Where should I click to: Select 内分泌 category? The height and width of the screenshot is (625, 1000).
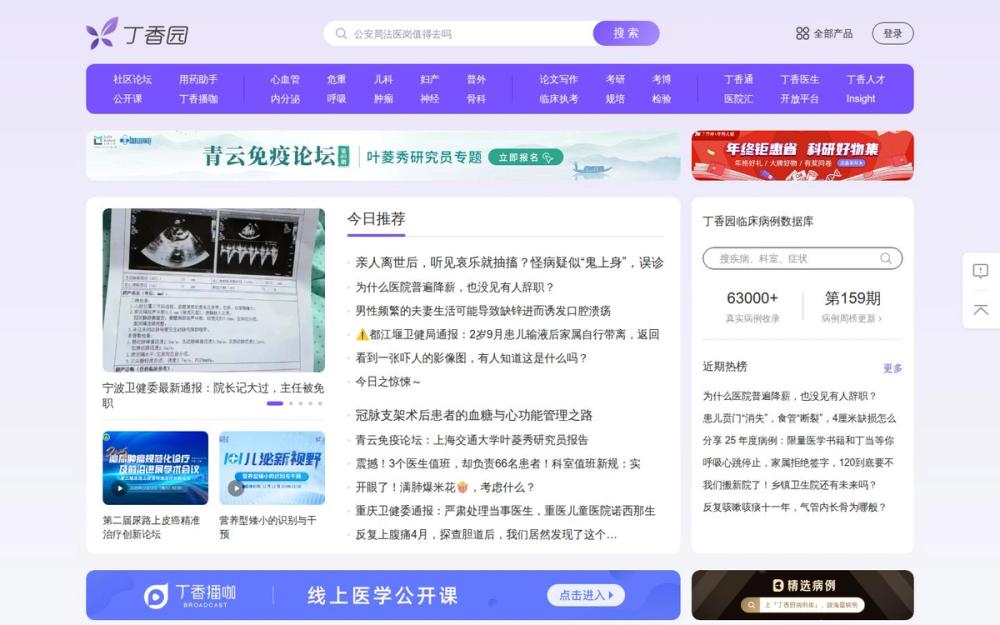tap(284, 99)
